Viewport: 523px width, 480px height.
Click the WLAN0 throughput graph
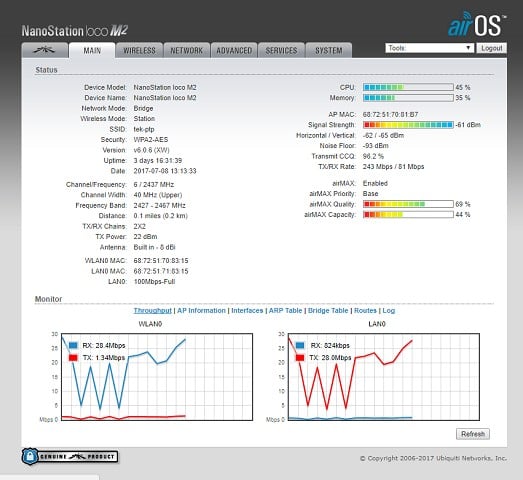[x=157, y=377]
